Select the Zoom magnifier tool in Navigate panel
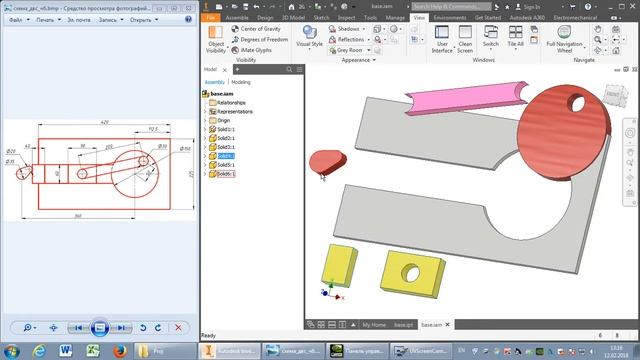 [x=598, y=40]
